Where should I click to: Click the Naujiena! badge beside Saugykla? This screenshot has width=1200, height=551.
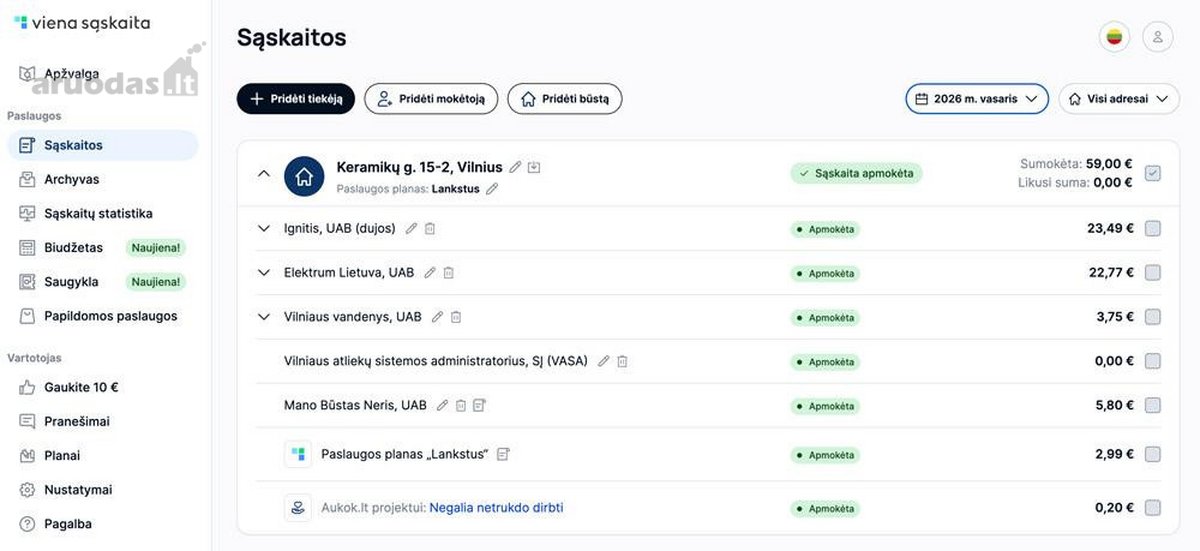coord(156,282)
